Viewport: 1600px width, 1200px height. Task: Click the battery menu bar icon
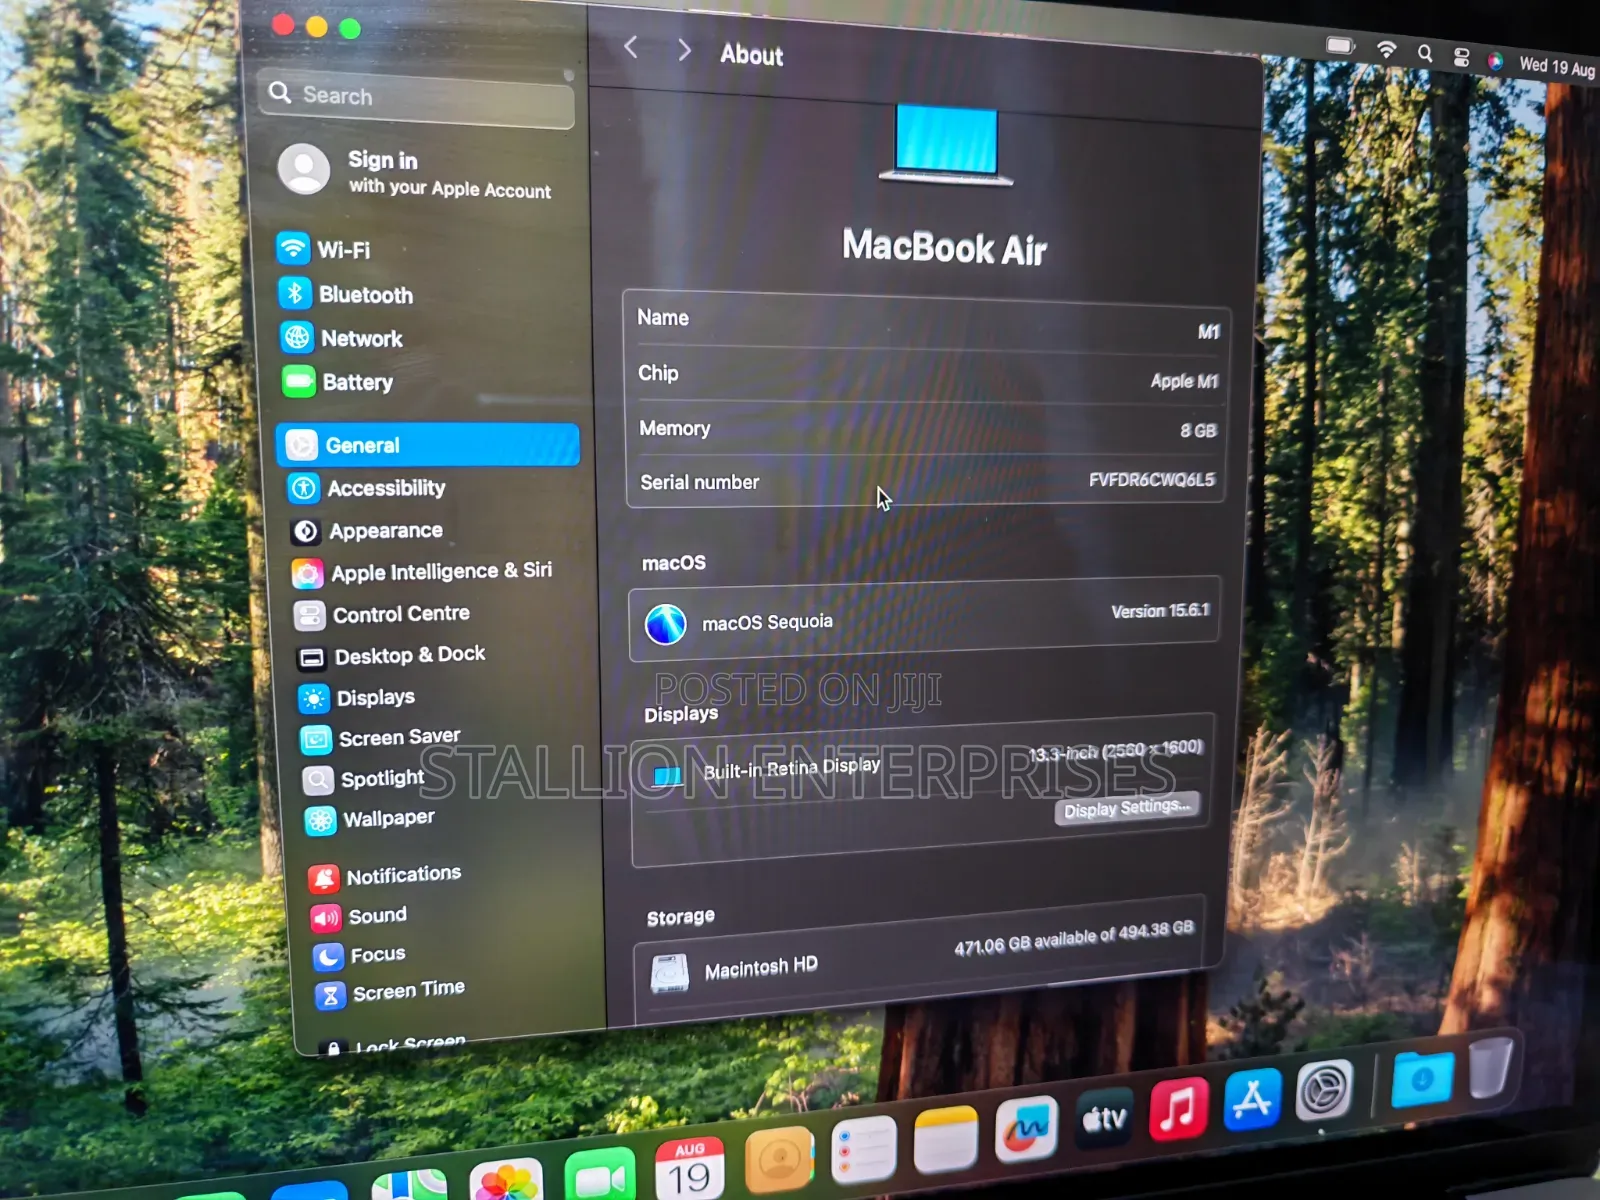point(1340,45)
